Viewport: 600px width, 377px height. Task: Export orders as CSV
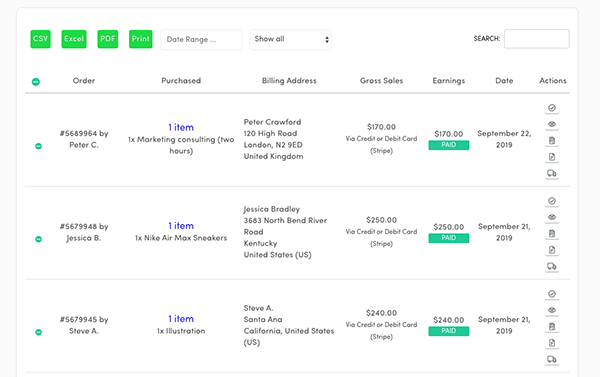41,39
